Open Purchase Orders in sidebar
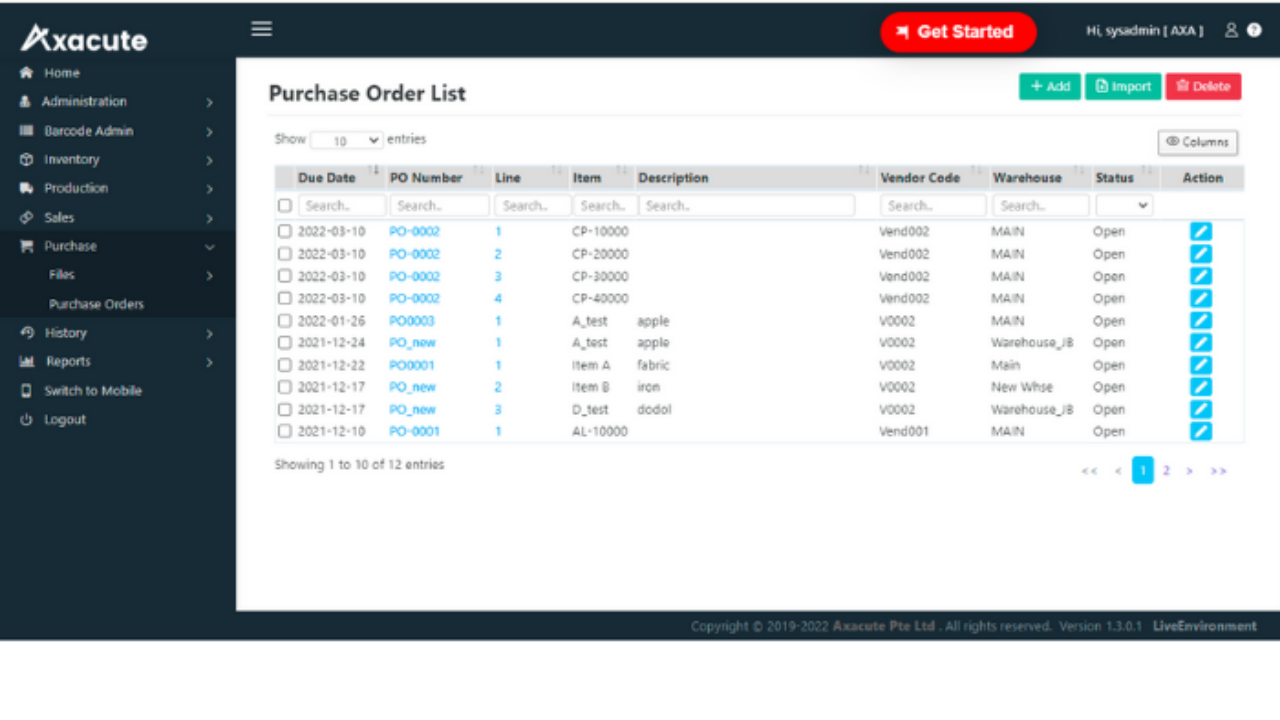Screen dimensions: 1280x720 click(96, 304)
